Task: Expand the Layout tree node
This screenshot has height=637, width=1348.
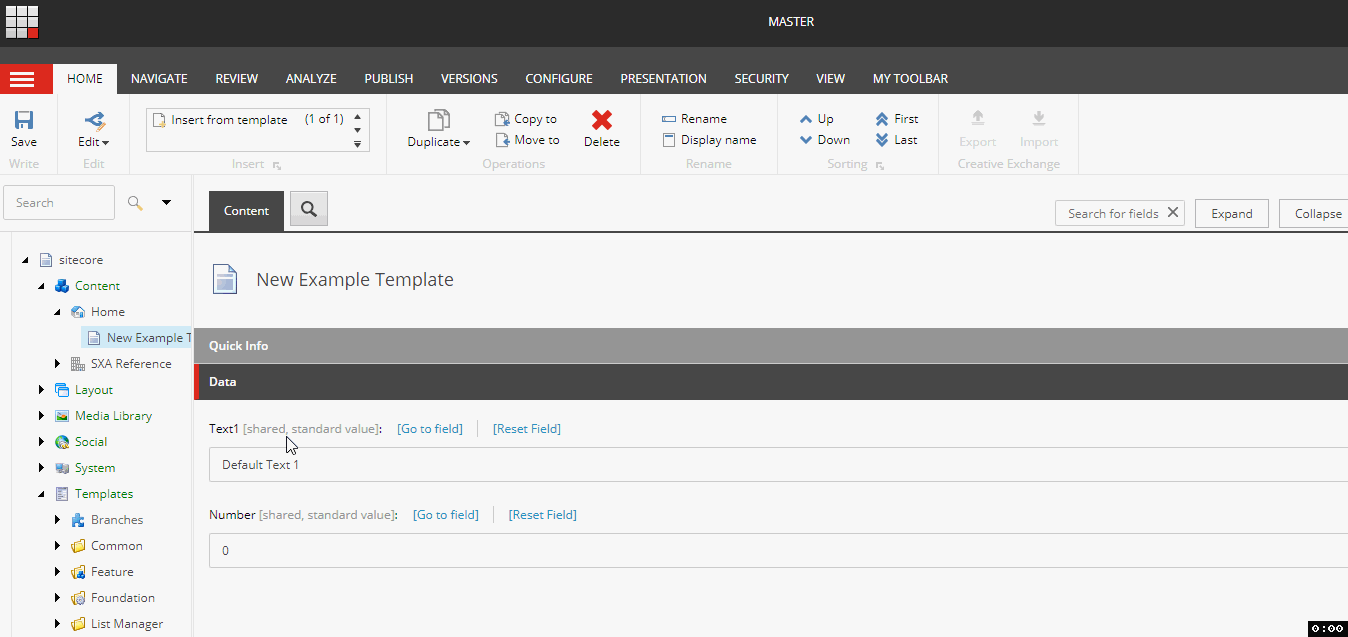Action: 42,390
